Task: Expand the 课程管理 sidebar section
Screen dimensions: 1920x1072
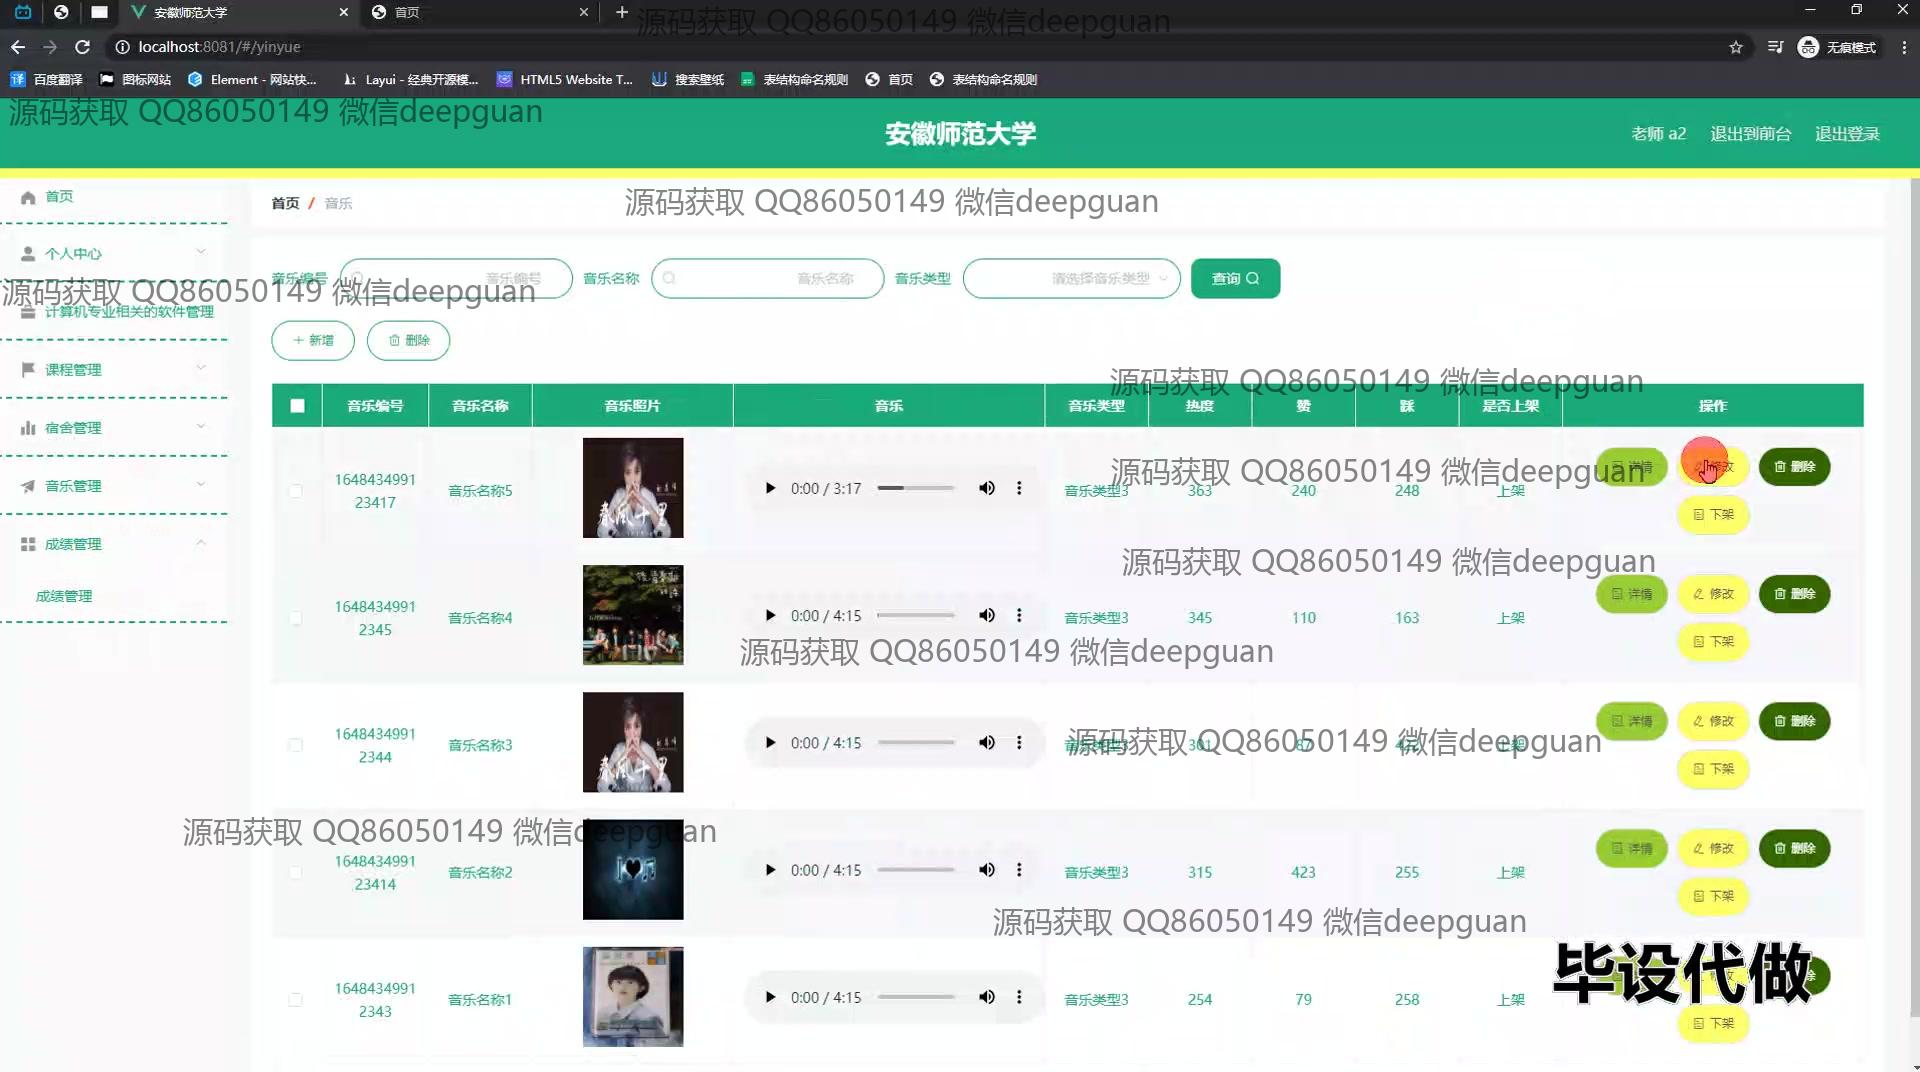Action: click(114, 370)
